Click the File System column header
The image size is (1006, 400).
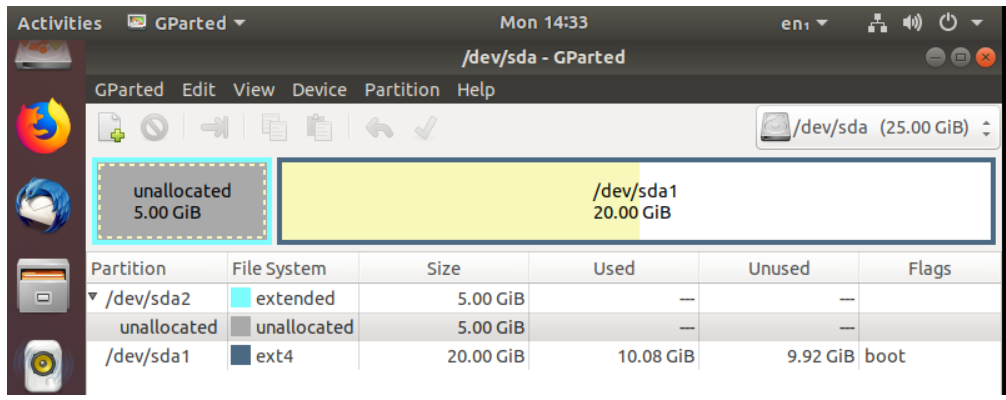click(293, 268)
